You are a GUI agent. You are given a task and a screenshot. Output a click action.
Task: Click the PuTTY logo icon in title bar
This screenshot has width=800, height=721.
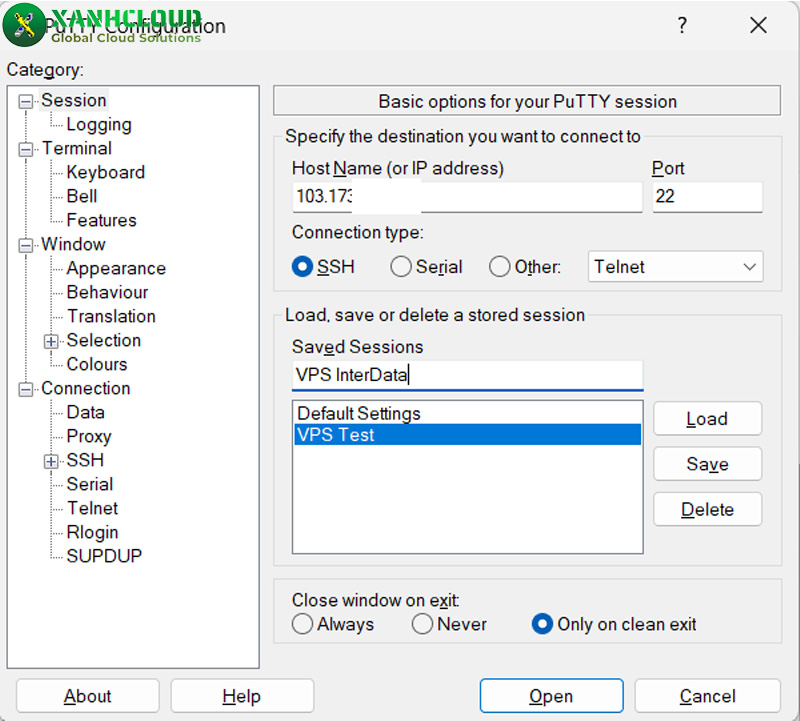[24, 26]
